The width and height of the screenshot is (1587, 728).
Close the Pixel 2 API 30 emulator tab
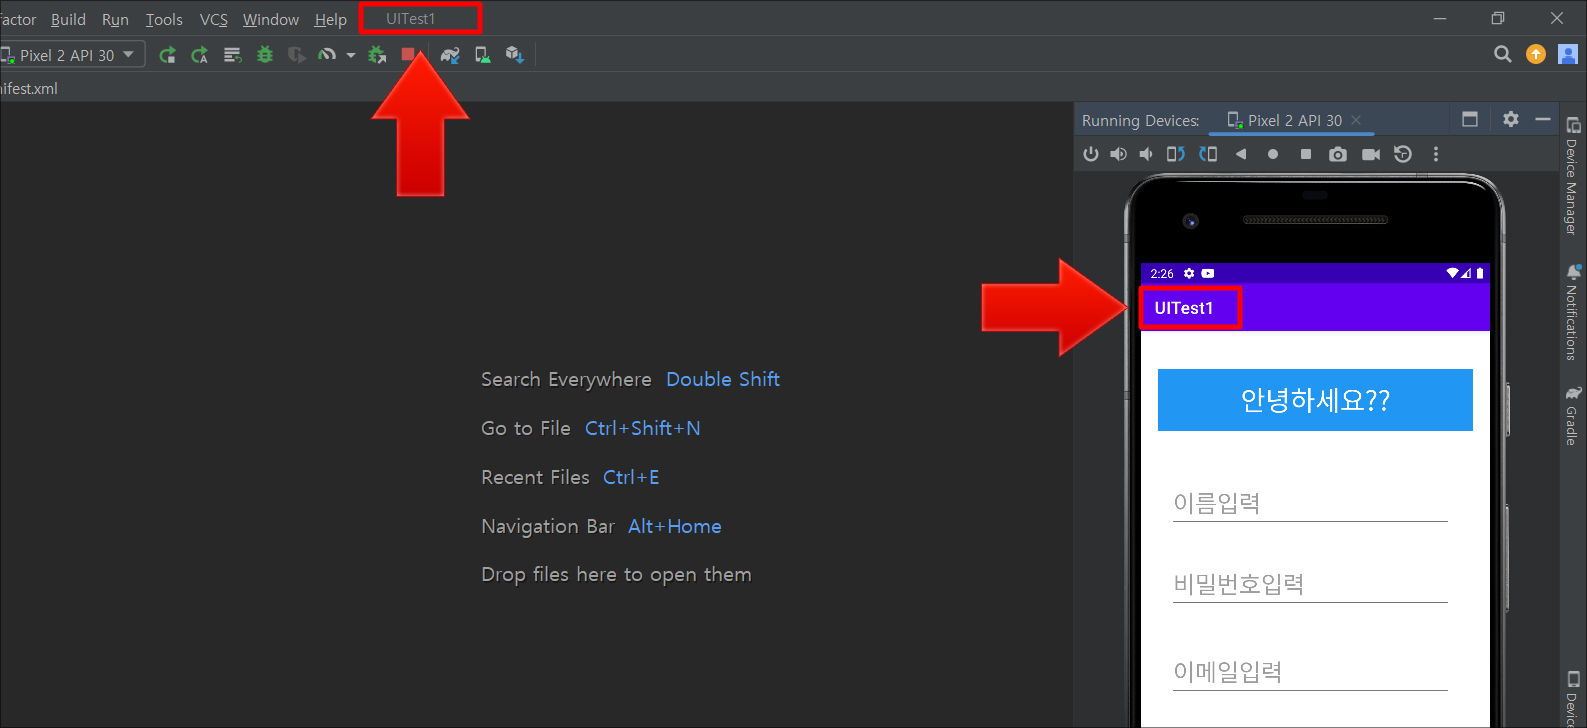[x=1356, y=120]
